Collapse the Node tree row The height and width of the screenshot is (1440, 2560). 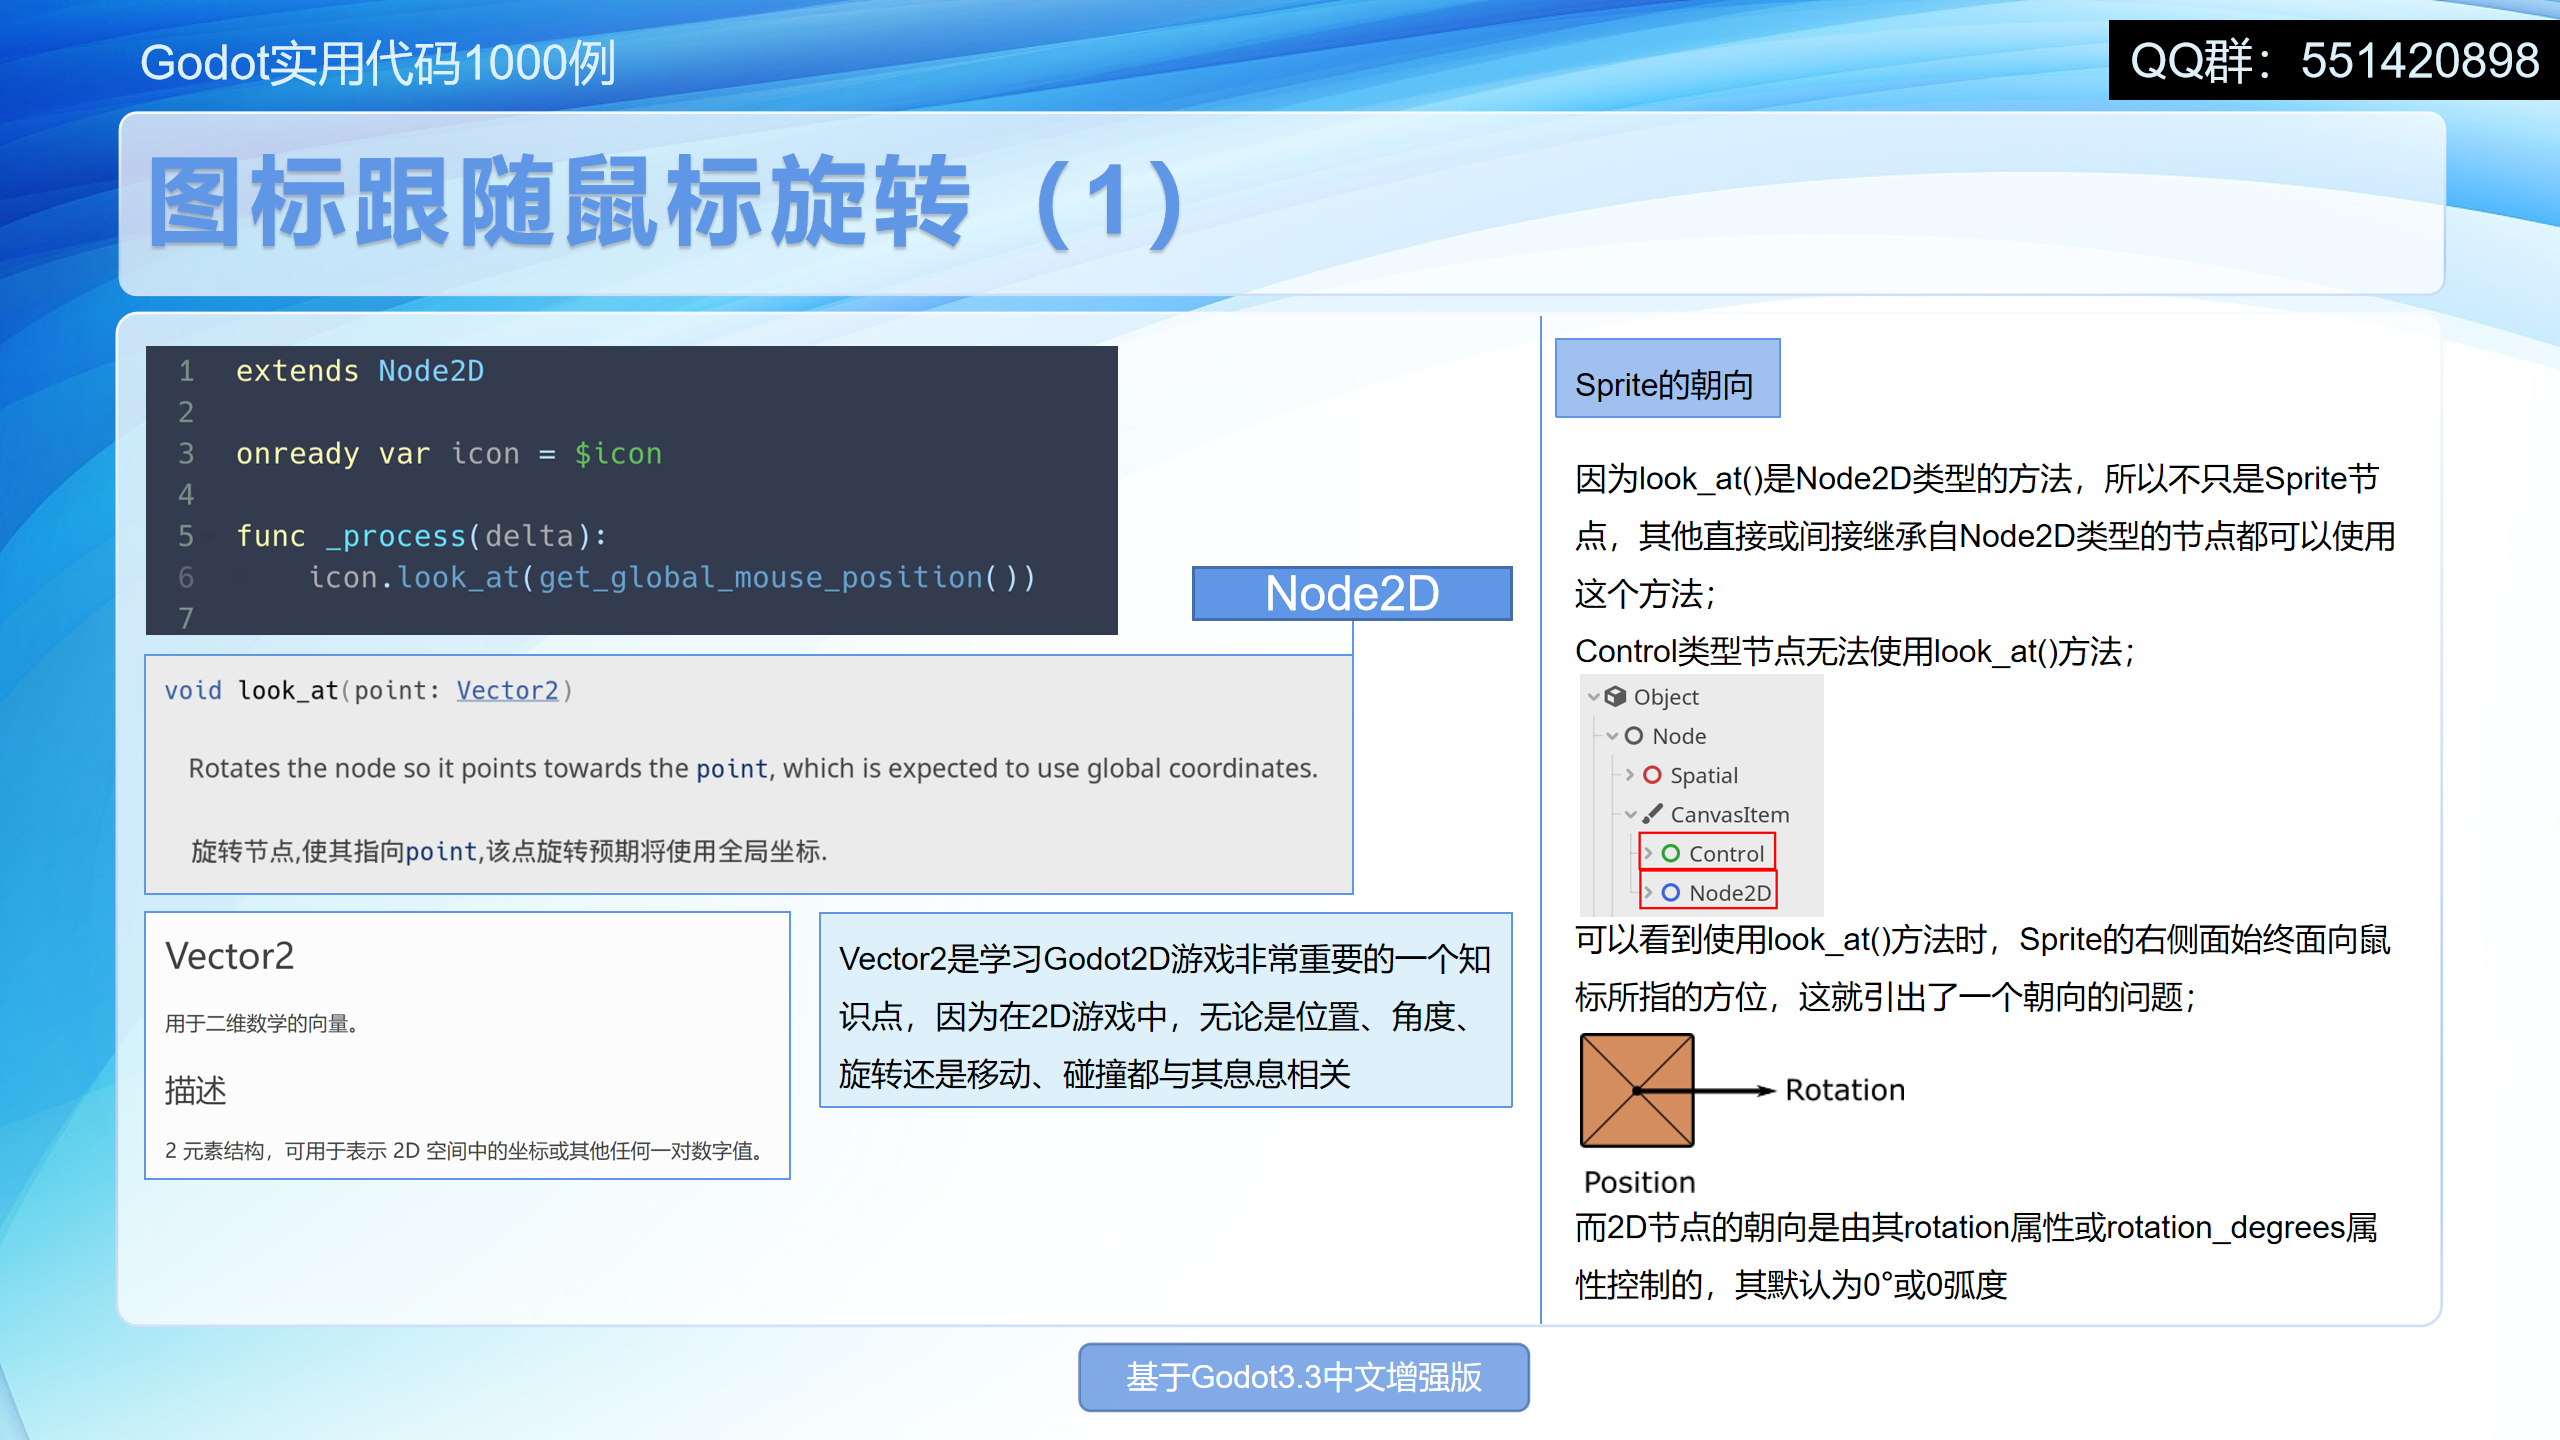(x=1612, y=736)
